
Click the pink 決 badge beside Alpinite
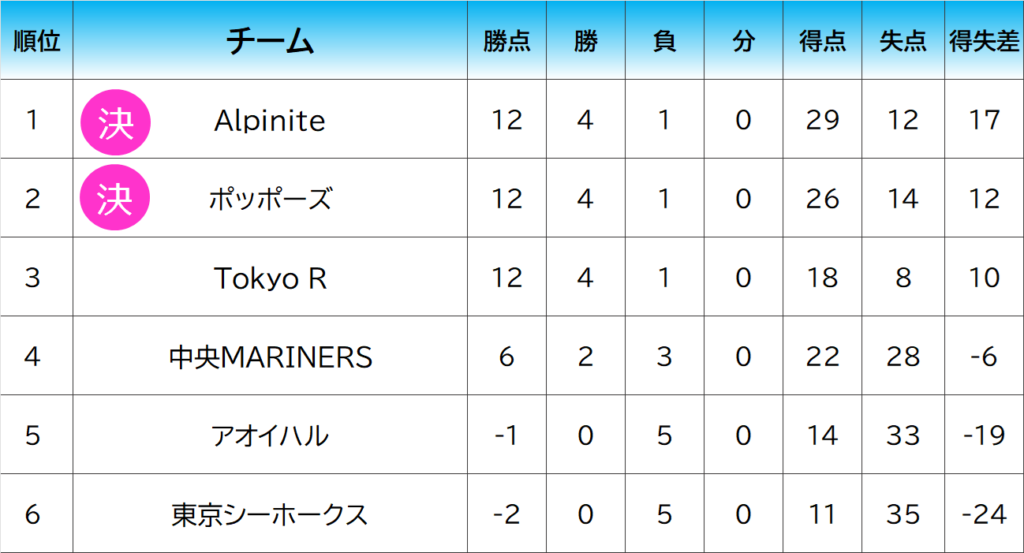(114, 120)
